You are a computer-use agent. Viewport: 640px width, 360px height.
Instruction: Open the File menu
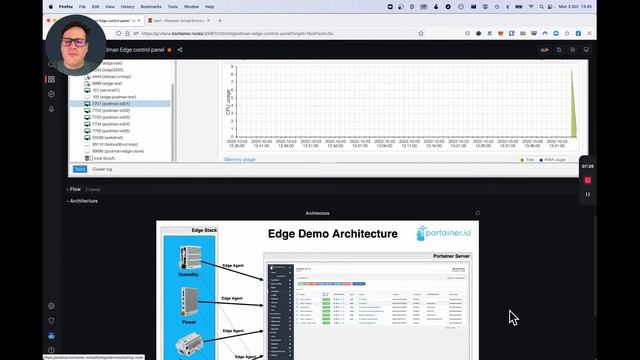point(82,7)
